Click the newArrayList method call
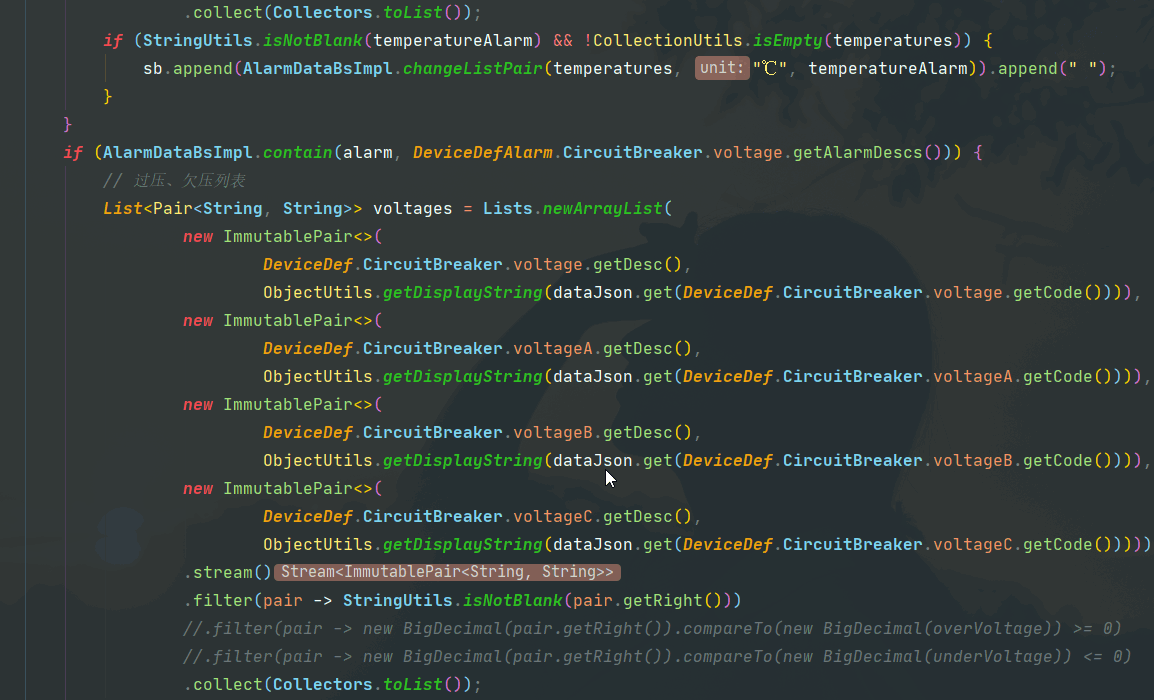 603,208
